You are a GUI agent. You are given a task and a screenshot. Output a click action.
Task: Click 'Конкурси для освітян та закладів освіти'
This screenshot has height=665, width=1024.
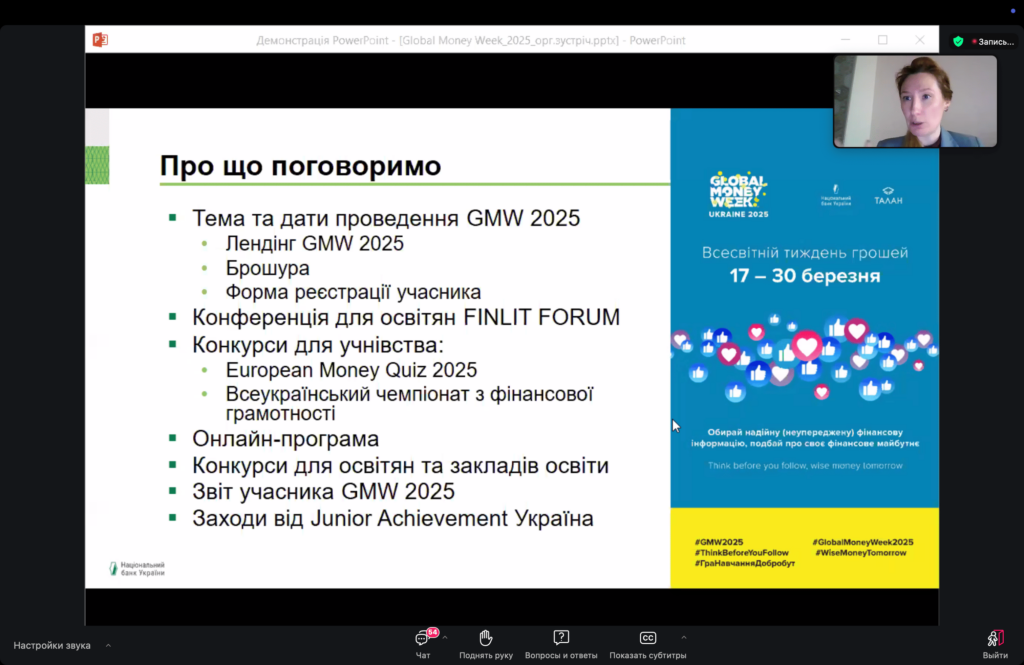pyautogui.click(x=400, y=466)
